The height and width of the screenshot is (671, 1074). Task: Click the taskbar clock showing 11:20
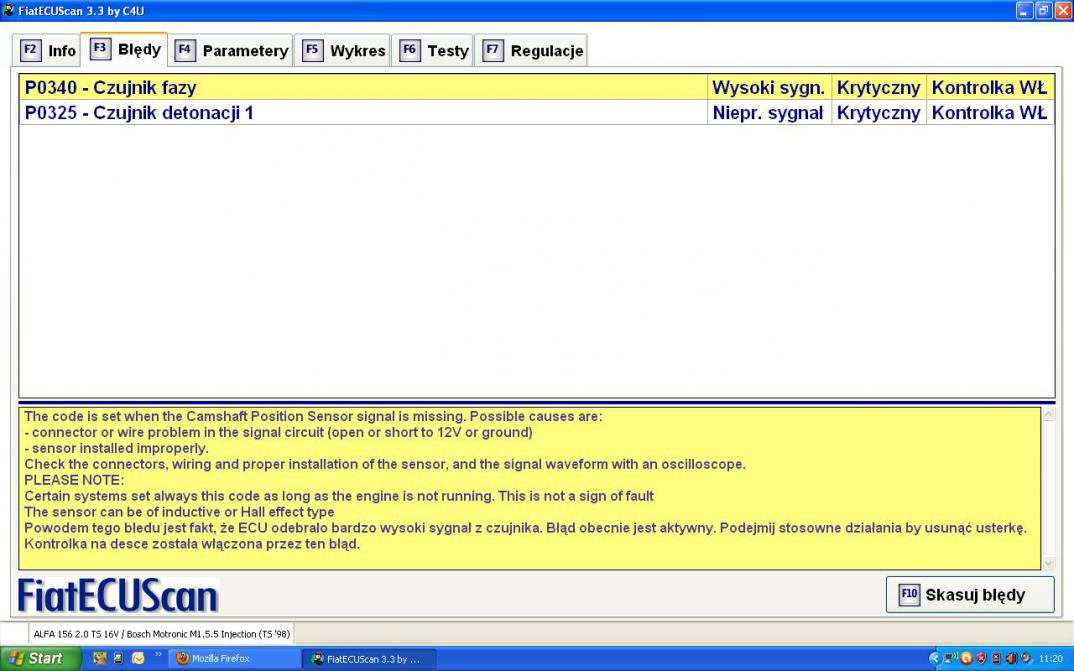1051,659
